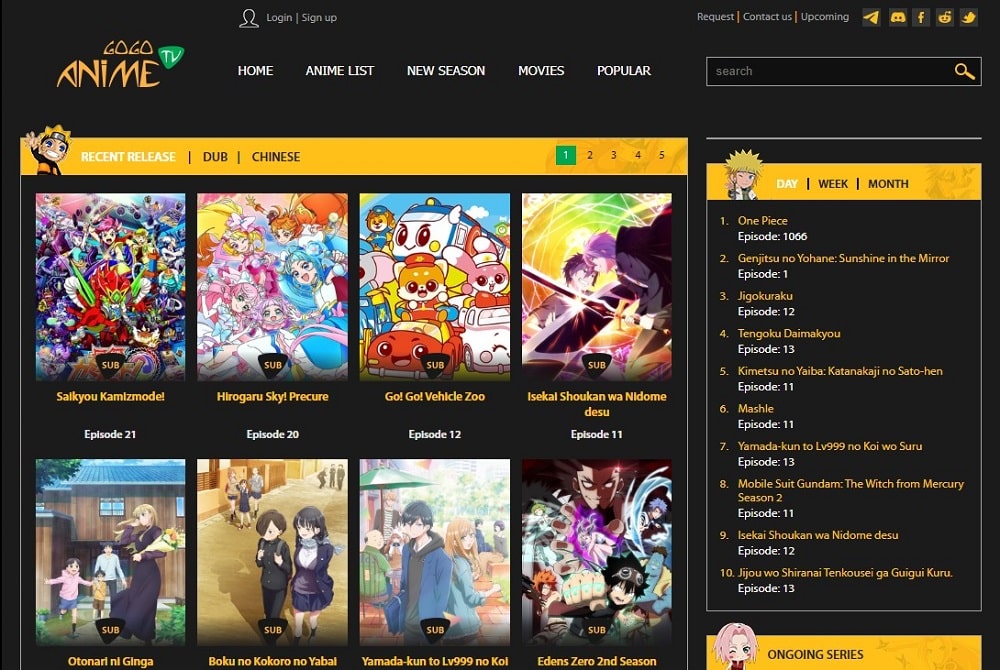
Task: Click Episode 12 under Go! Go! Vehicle Zoo
Action: pyautogui.click(x=434, y=434)
